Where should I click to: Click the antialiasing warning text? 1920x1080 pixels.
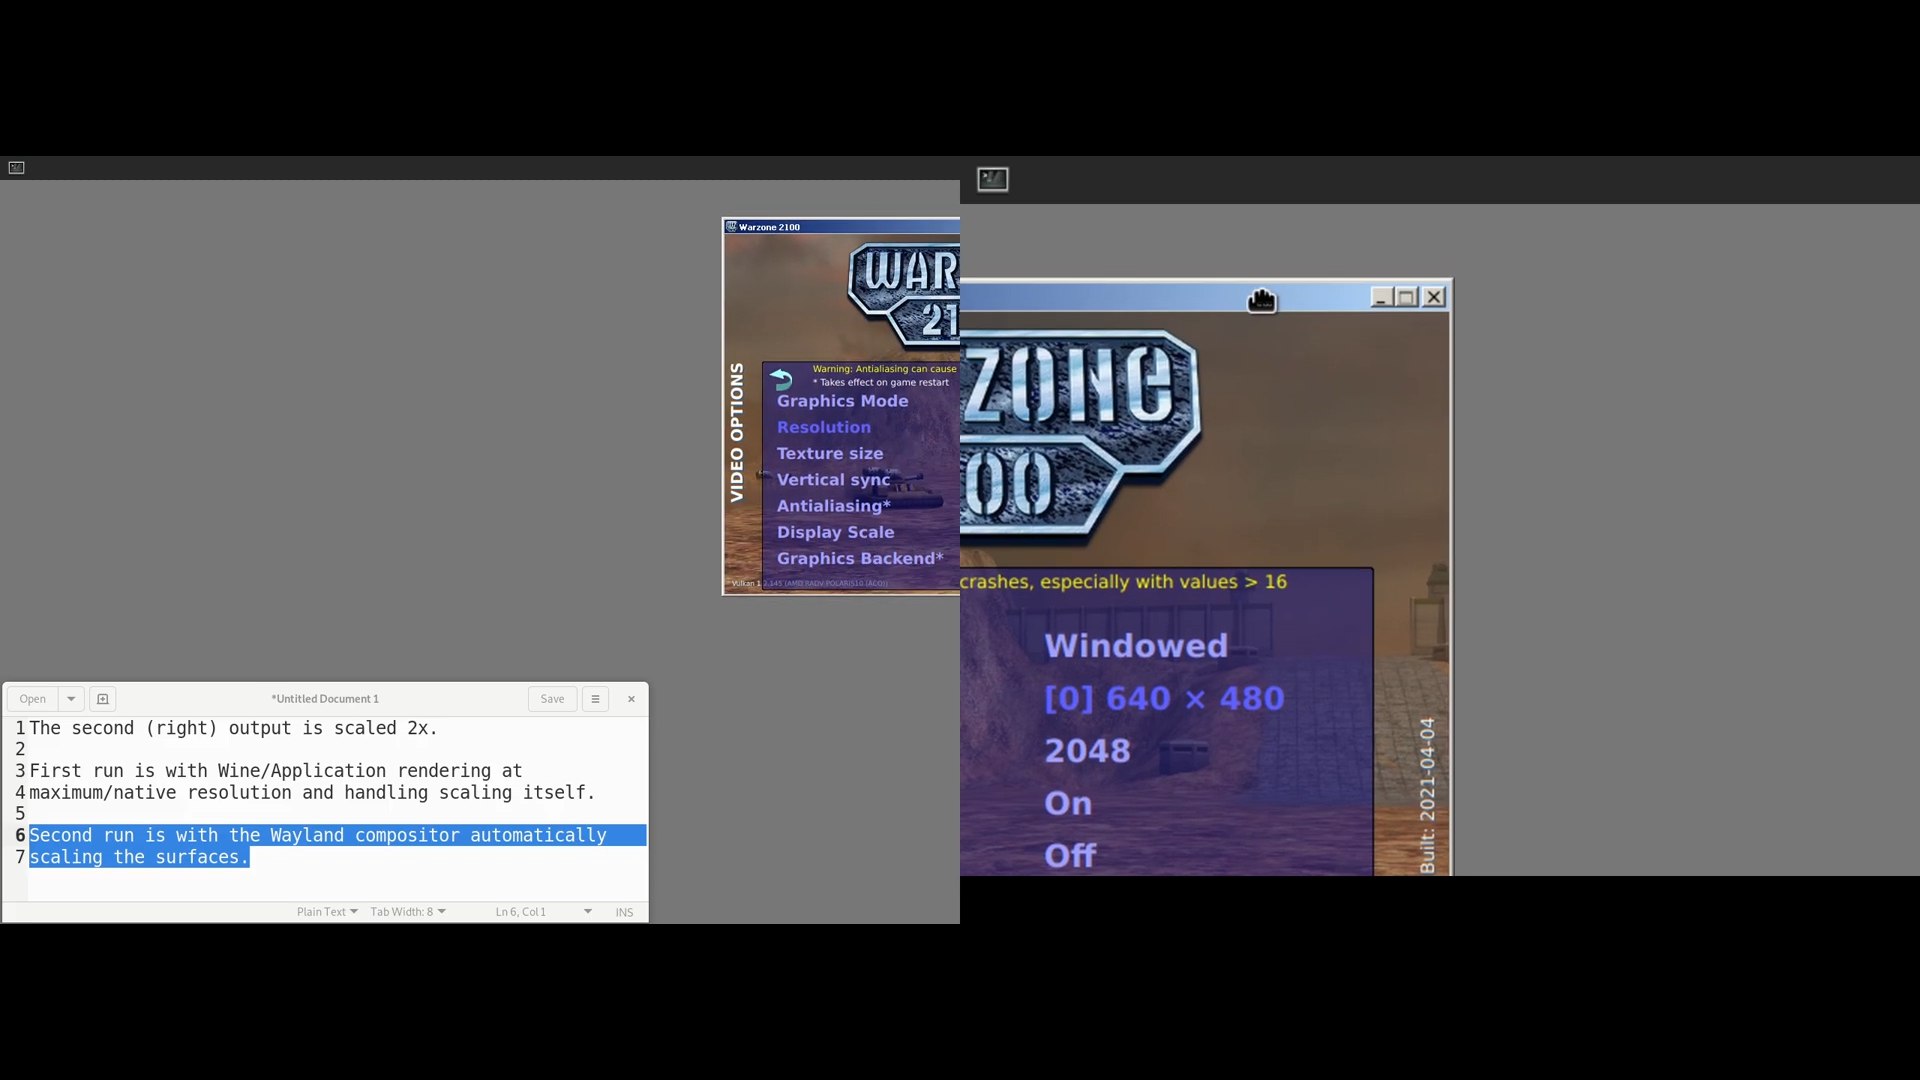[884, 369]
